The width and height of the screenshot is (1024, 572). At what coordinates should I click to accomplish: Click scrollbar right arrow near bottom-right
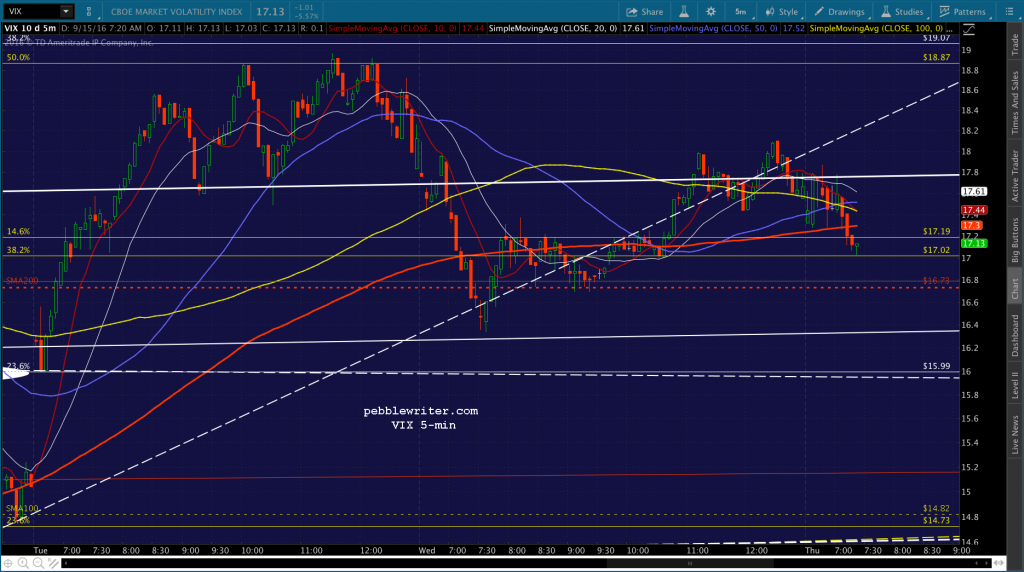987,563
